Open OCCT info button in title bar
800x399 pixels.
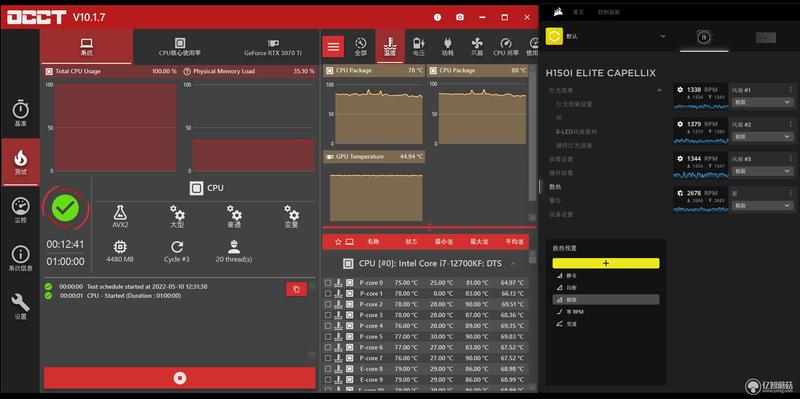click(437, 17)
